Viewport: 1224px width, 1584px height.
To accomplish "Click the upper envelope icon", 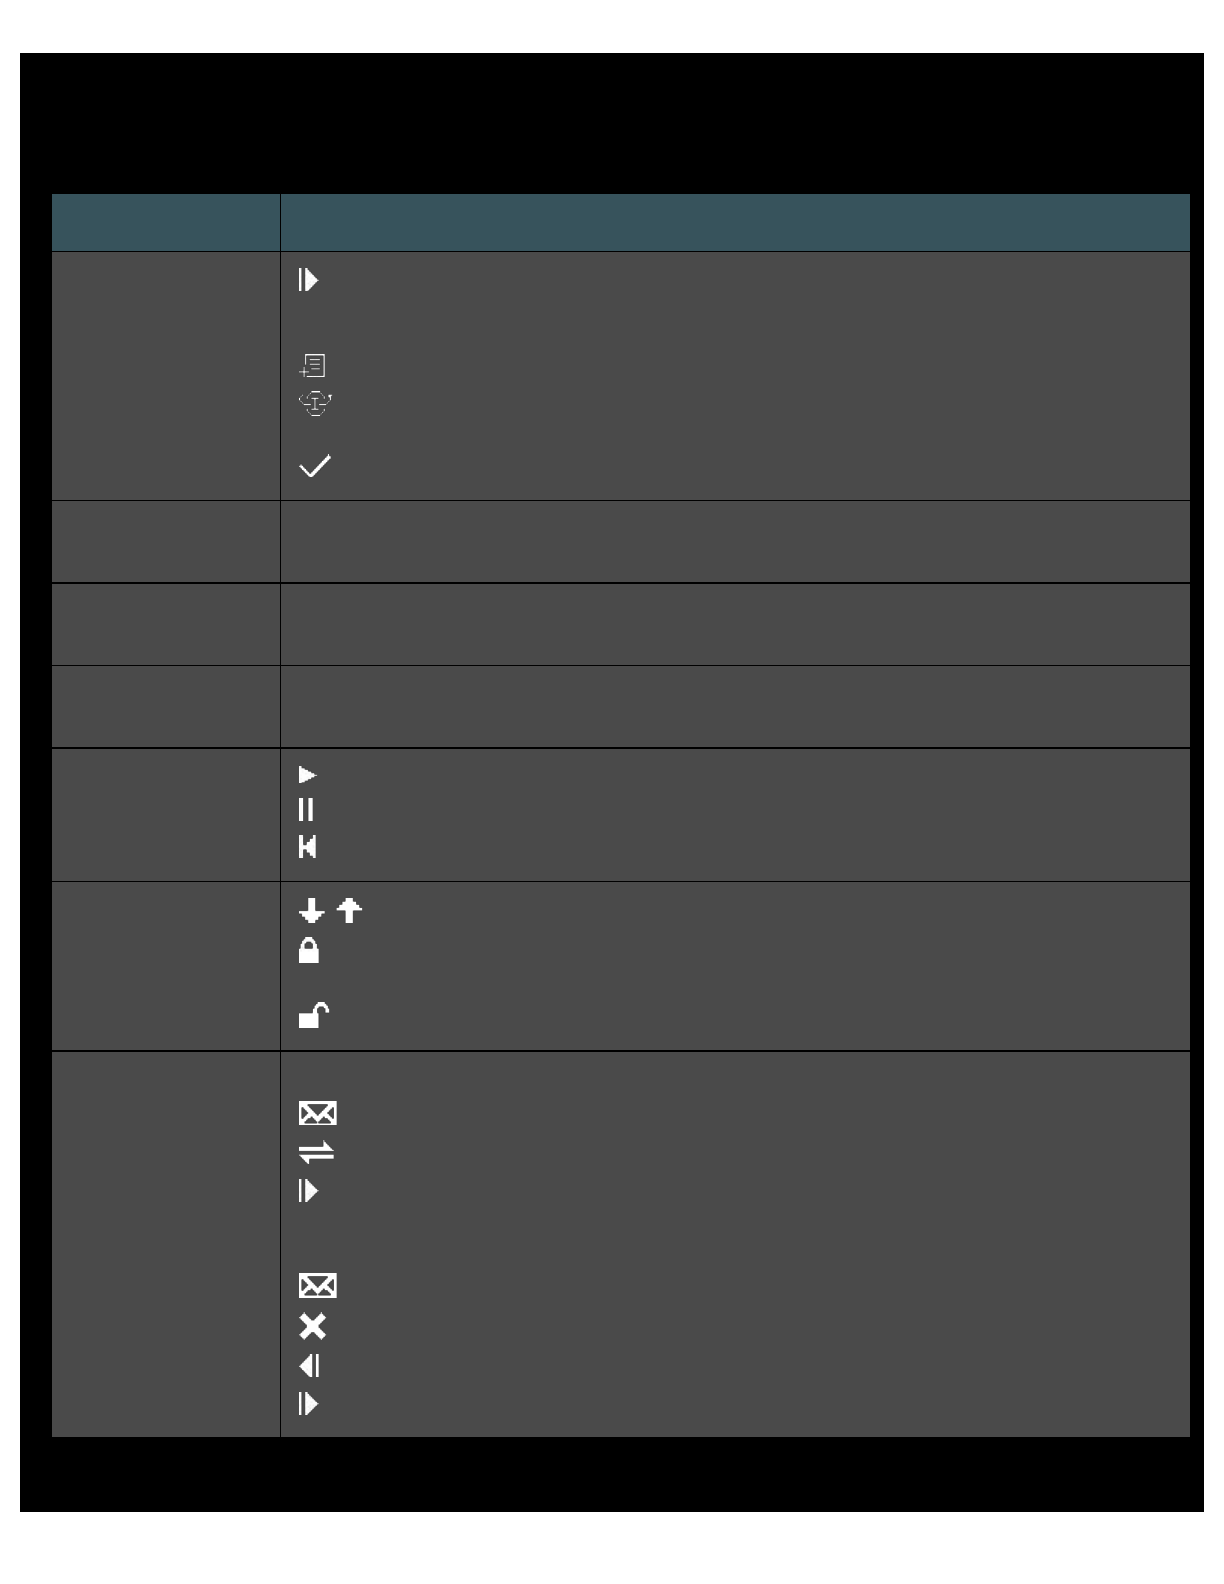I will tap(317, 1113).
